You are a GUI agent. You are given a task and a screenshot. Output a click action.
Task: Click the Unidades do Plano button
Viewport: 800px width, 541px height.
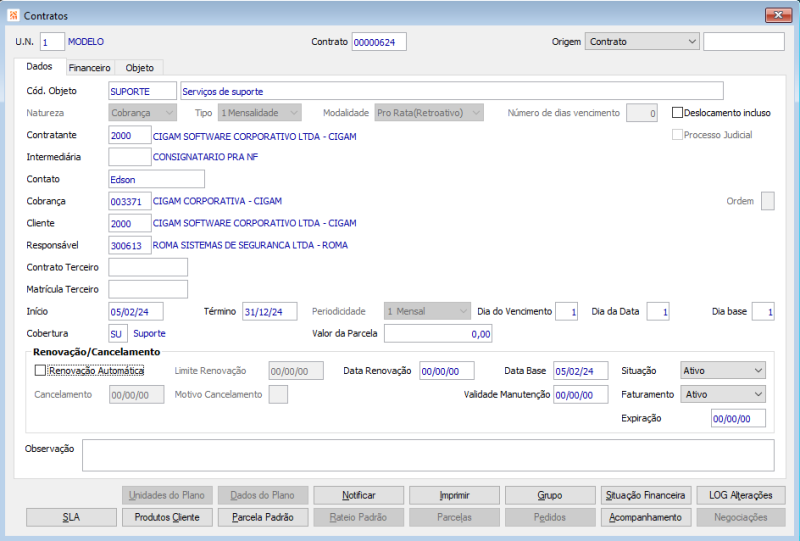click(x=167, y=495)
